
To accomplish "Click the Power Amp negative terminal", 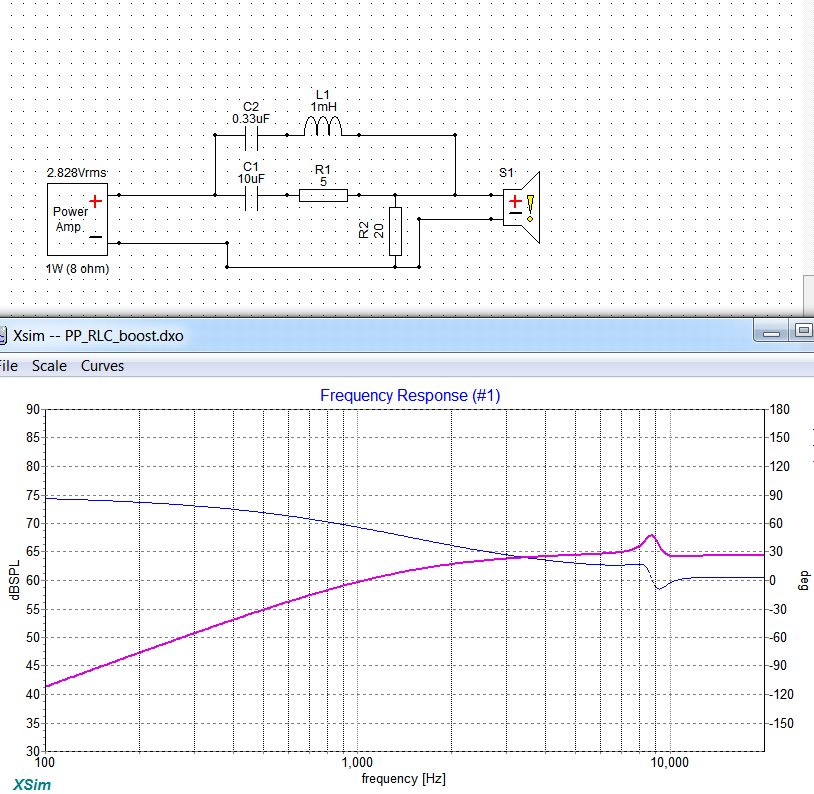I will [x=96, y=237].
